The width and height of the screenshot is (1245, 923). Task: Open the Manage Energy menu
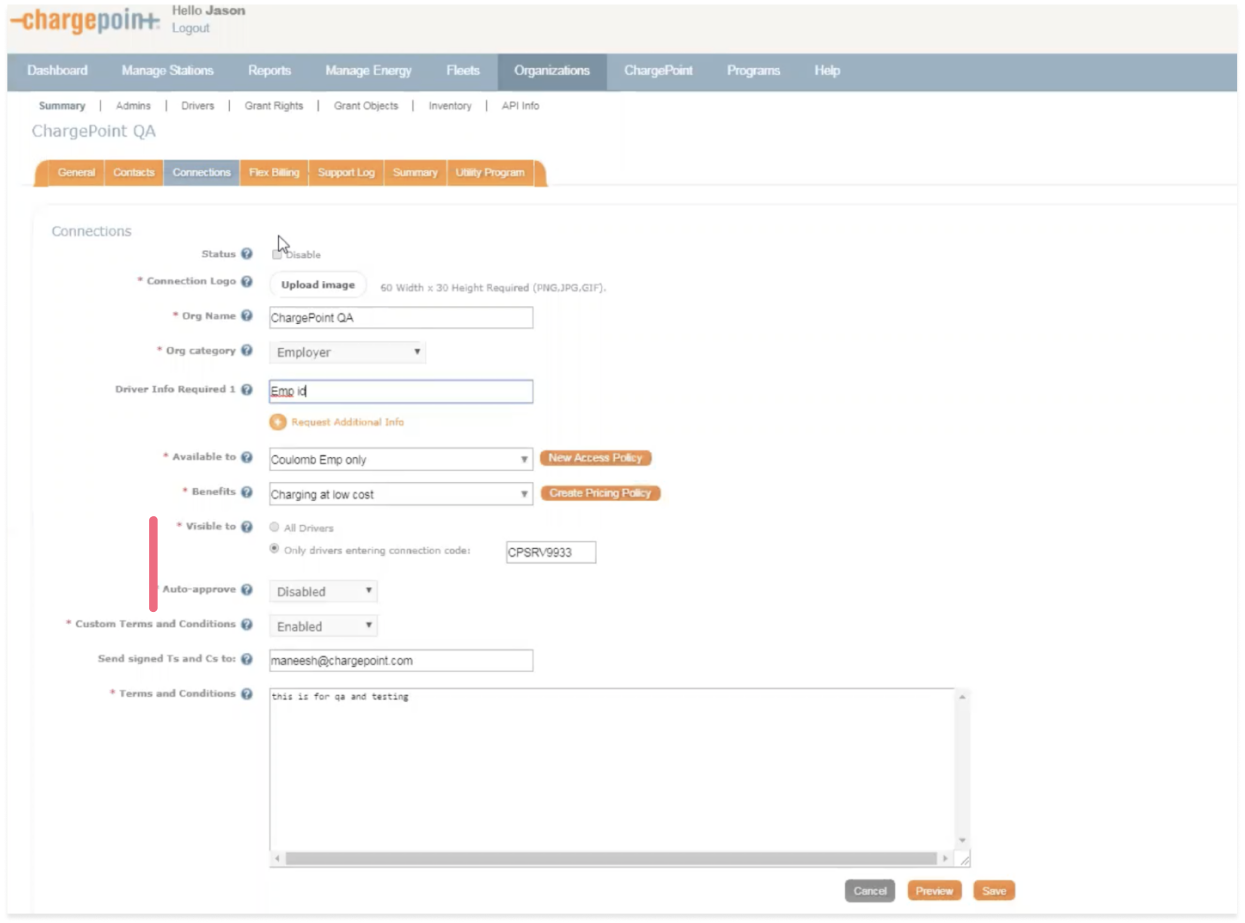[368, 71]
